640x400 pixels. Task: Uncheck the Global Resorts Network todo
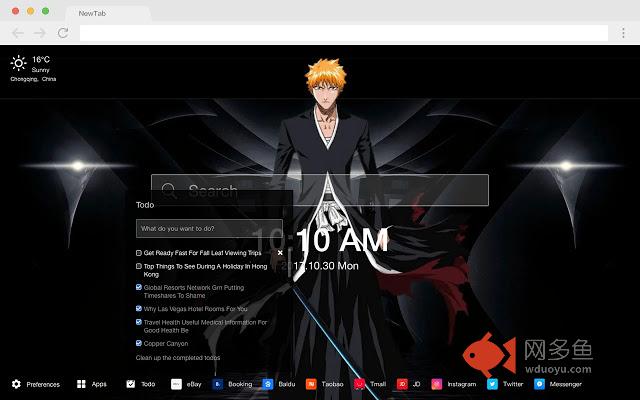click(x=139, y=287)
